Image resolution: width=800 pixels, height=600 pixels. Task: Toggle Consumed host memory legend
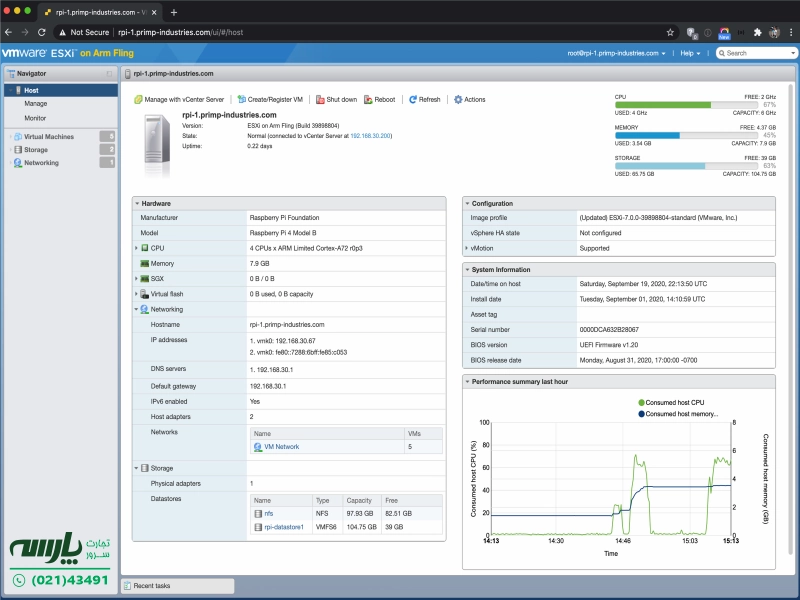point(678,414)
